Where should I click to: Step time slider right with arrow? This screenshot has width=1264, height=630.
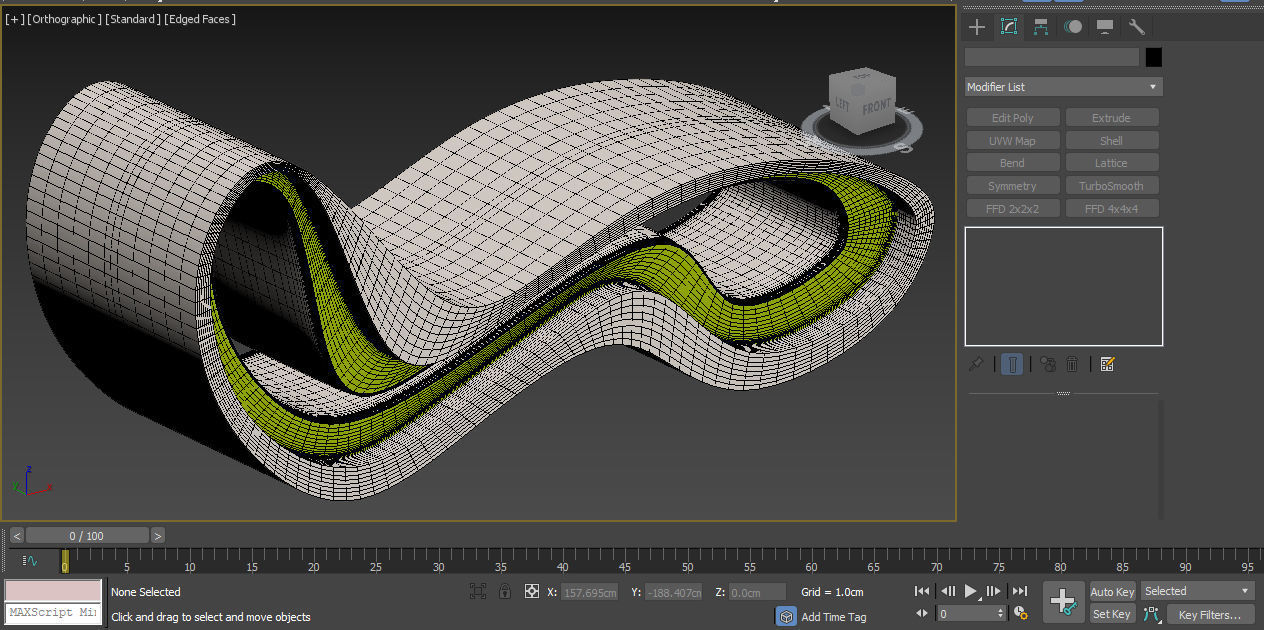(x=158, y=536)
